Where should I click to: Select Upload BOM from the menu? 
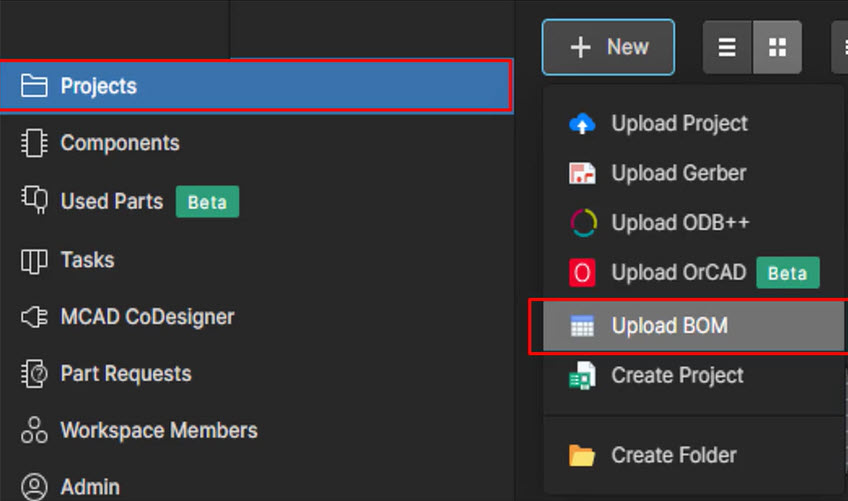click(x=669, y=326)
